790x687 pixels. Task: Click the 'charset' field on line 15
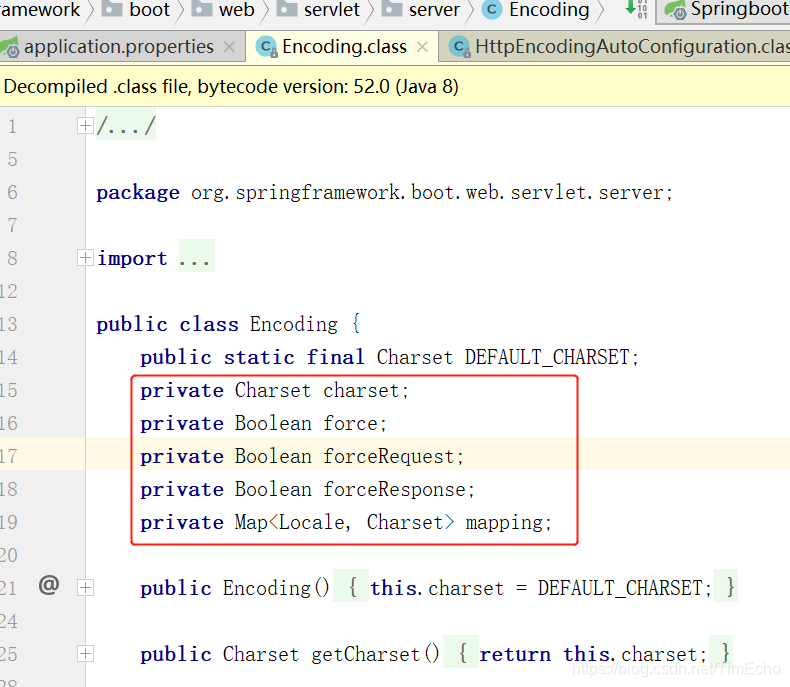click(x=361, y=390)
